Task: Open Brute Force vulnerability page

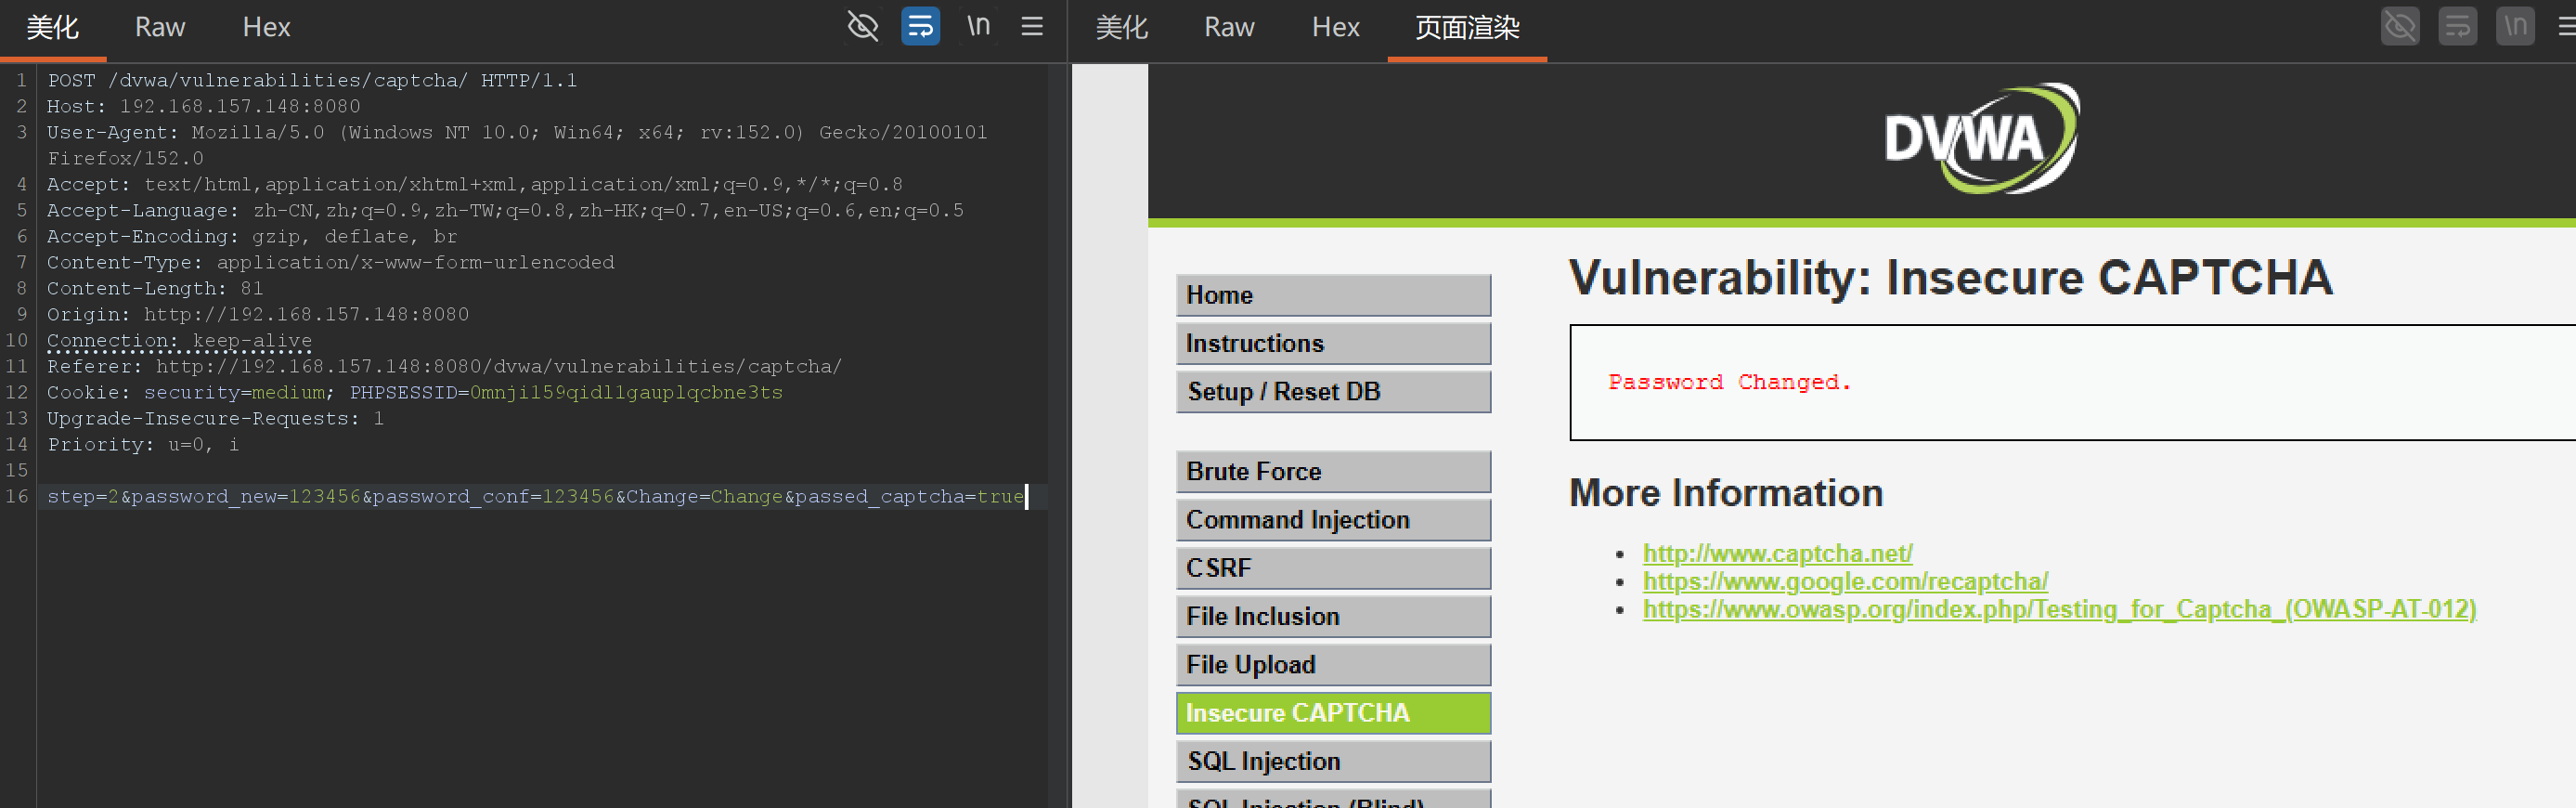Action: click(x=1333, y=471)
